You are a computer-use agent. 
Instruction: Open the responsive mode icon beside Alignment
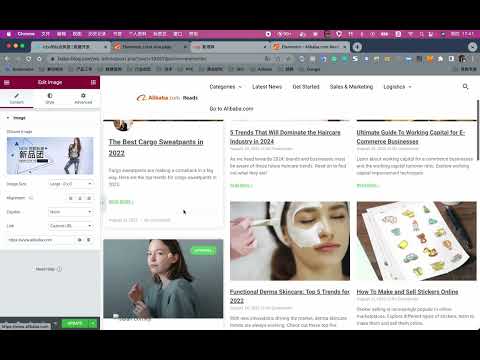[x=31, y=198]
